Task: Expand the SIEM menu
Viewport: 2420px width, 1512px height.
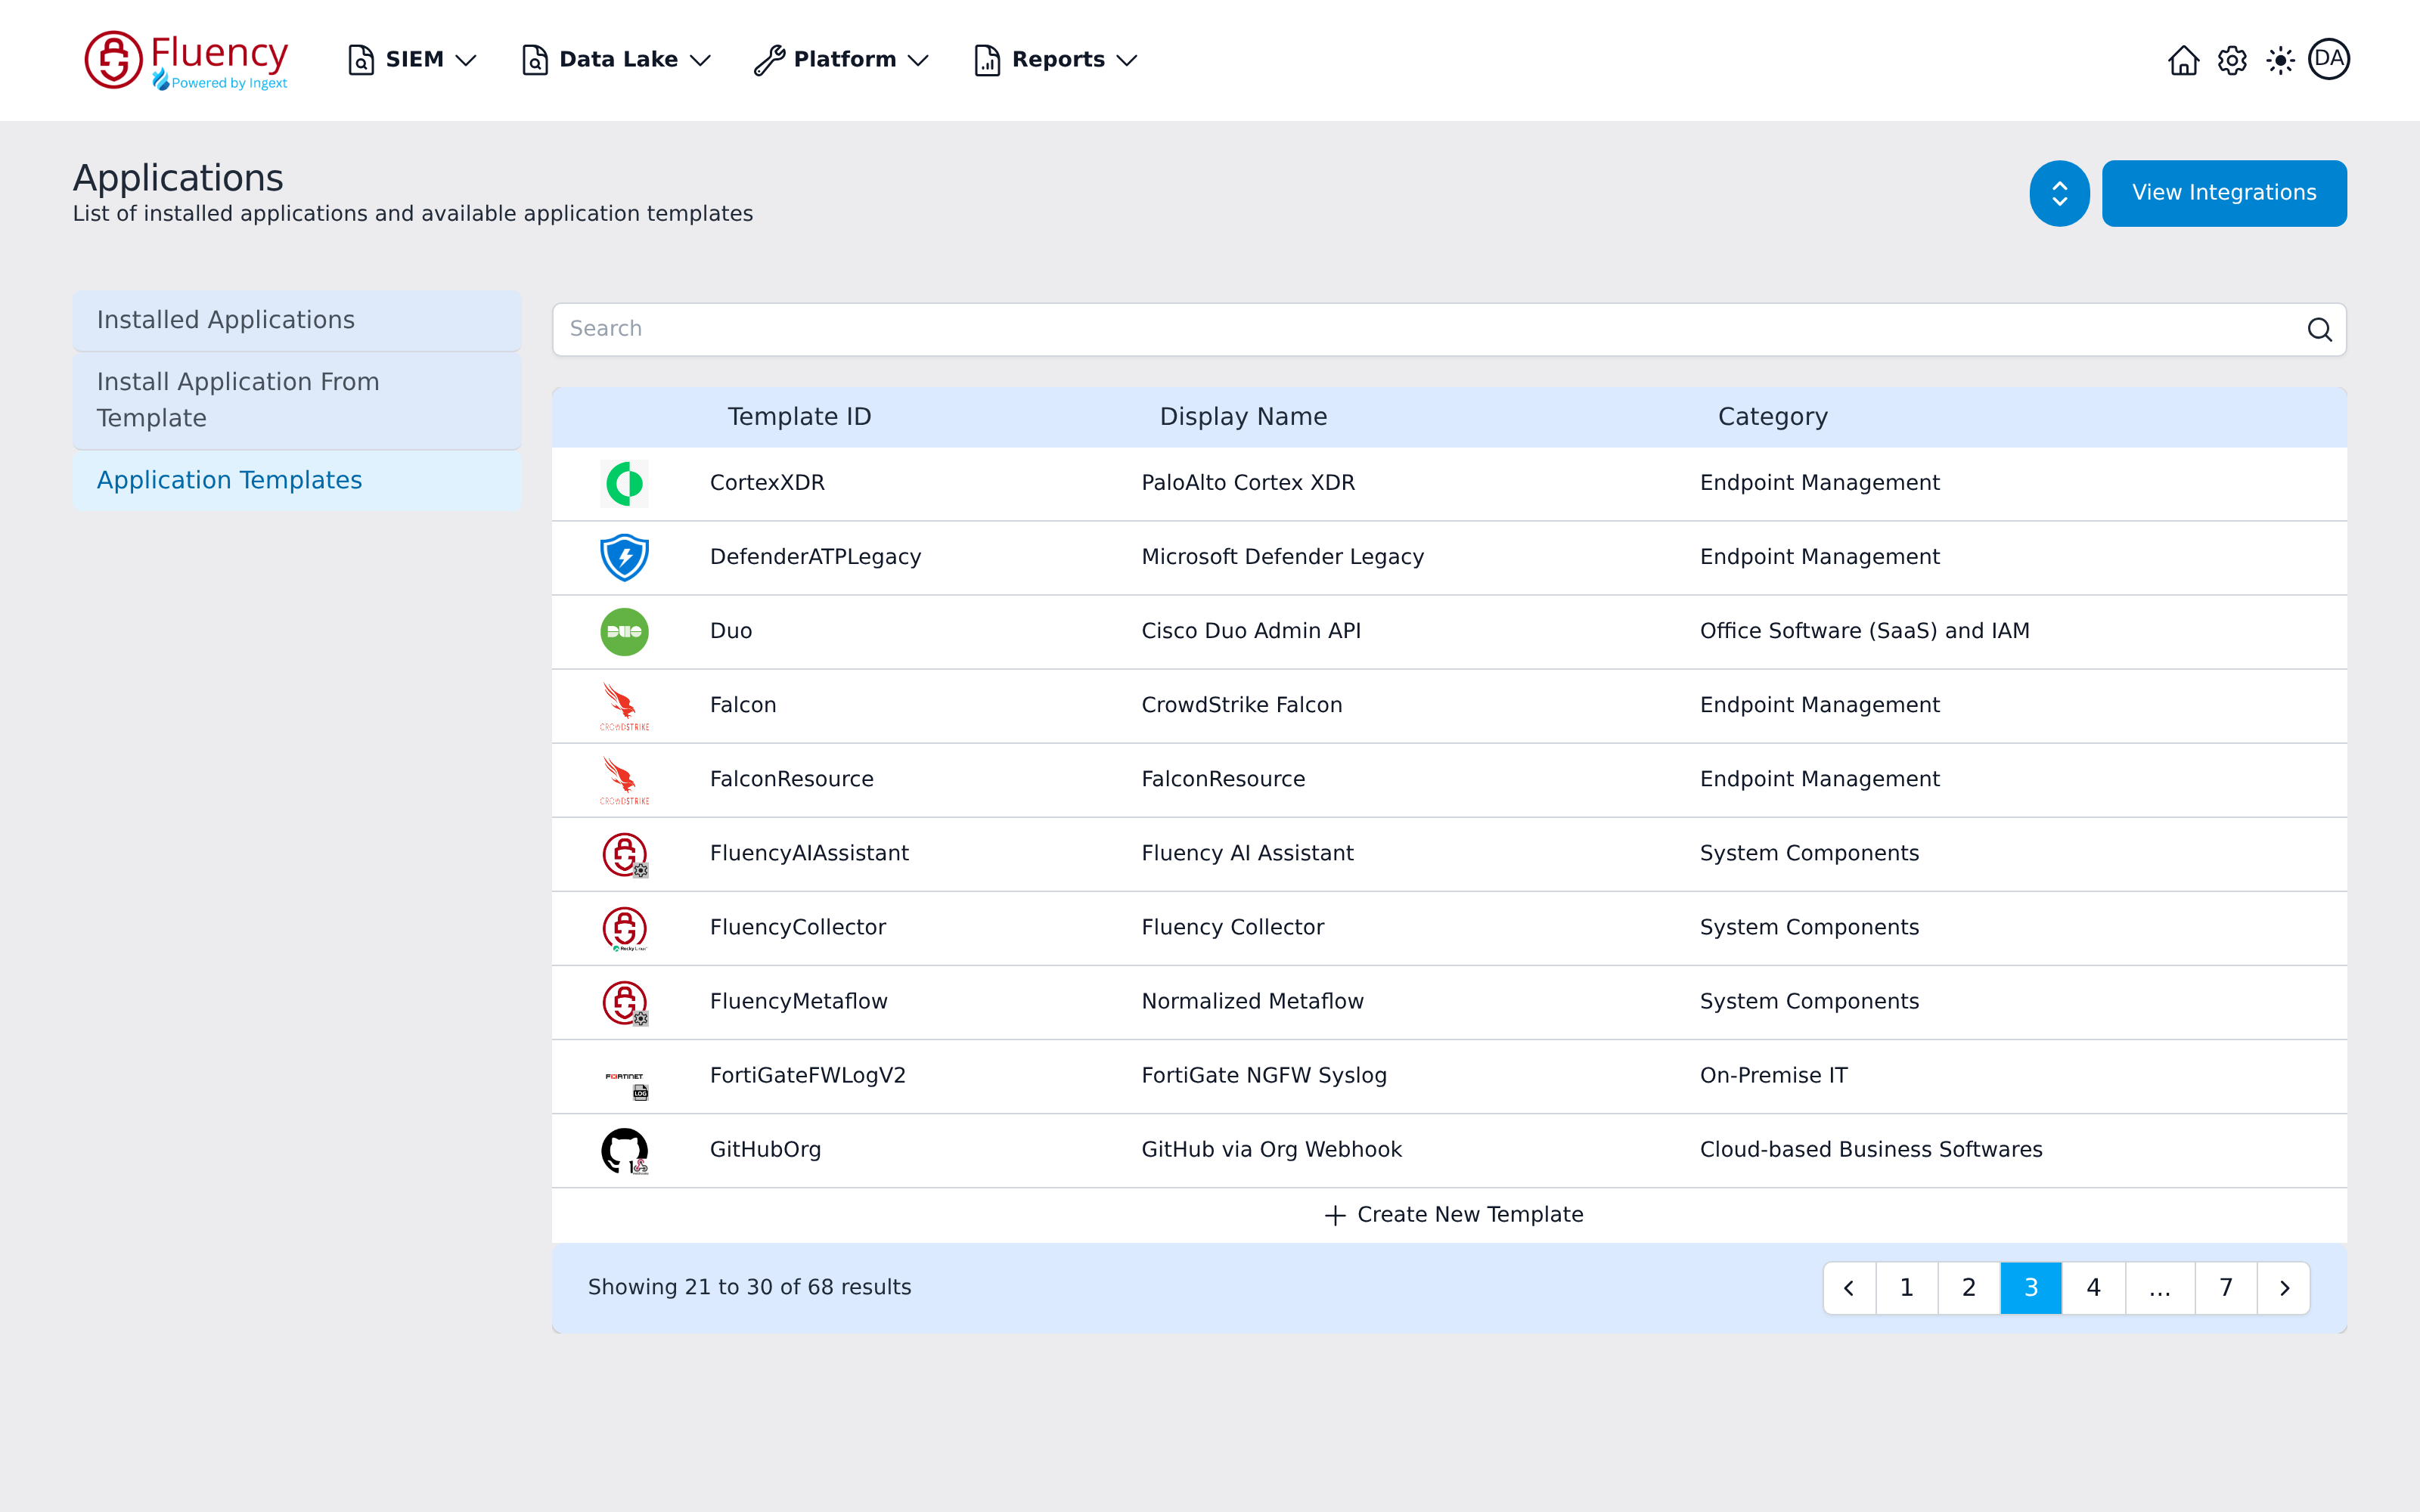Action: 411,60
